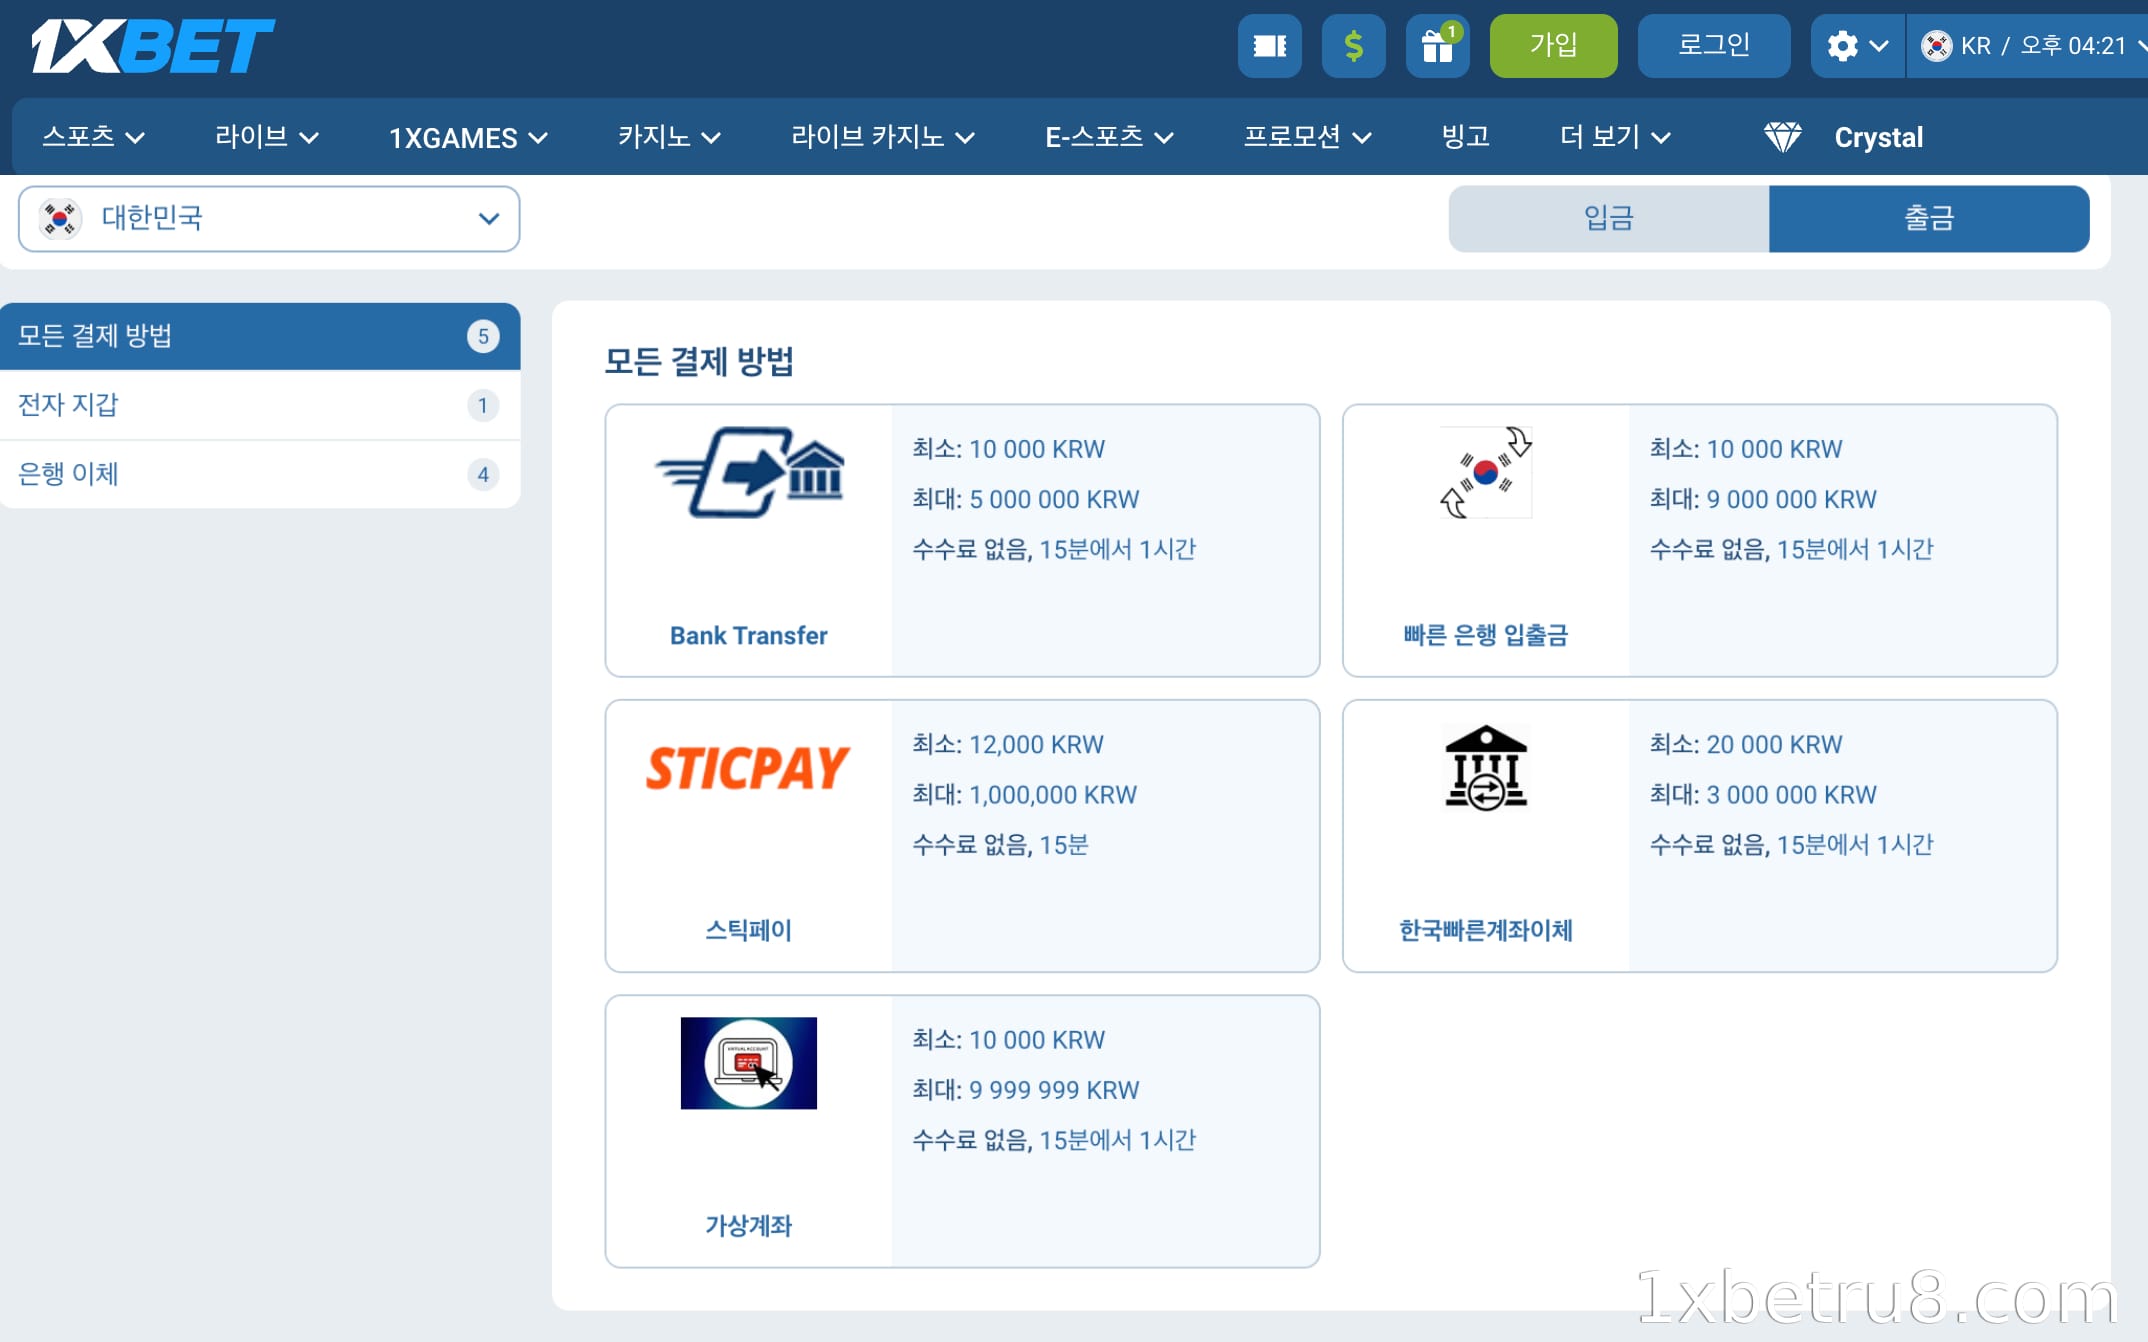Click the green dollar payments icon
2148x1342 pixels.
click(x=1354, y=46)
